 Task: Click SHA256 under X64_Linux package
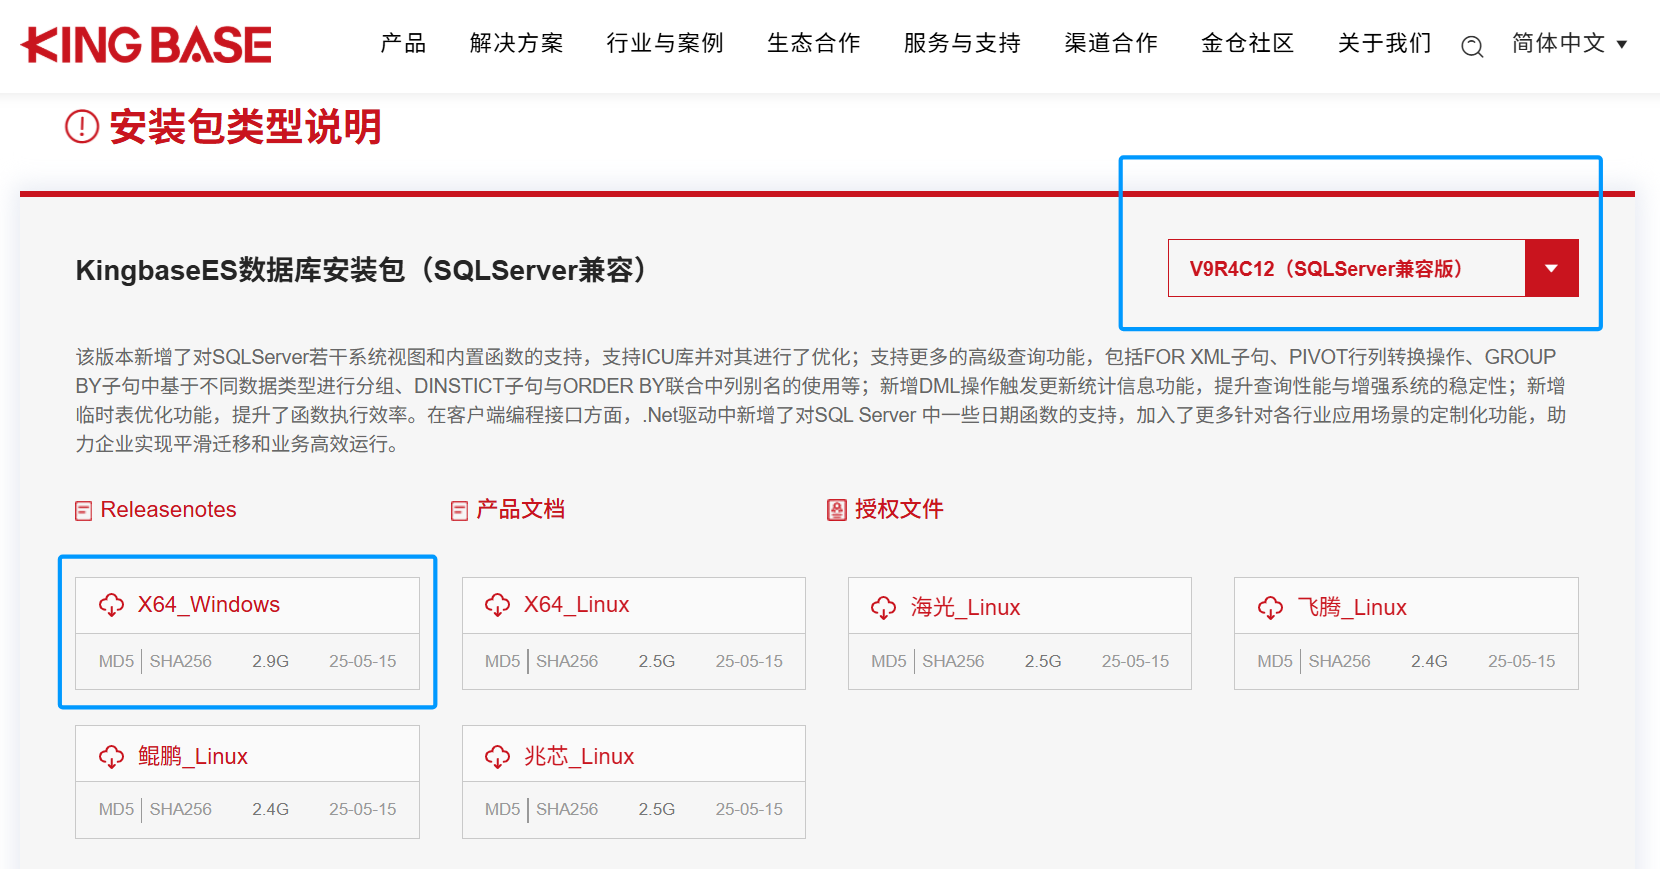(567, 661)
